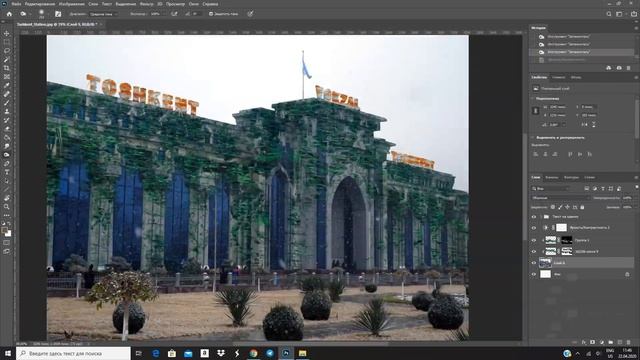The height and width of the screenshot is (360, 640).
Task: Delete current state in History panel
Action: click(x=629, y=68)
